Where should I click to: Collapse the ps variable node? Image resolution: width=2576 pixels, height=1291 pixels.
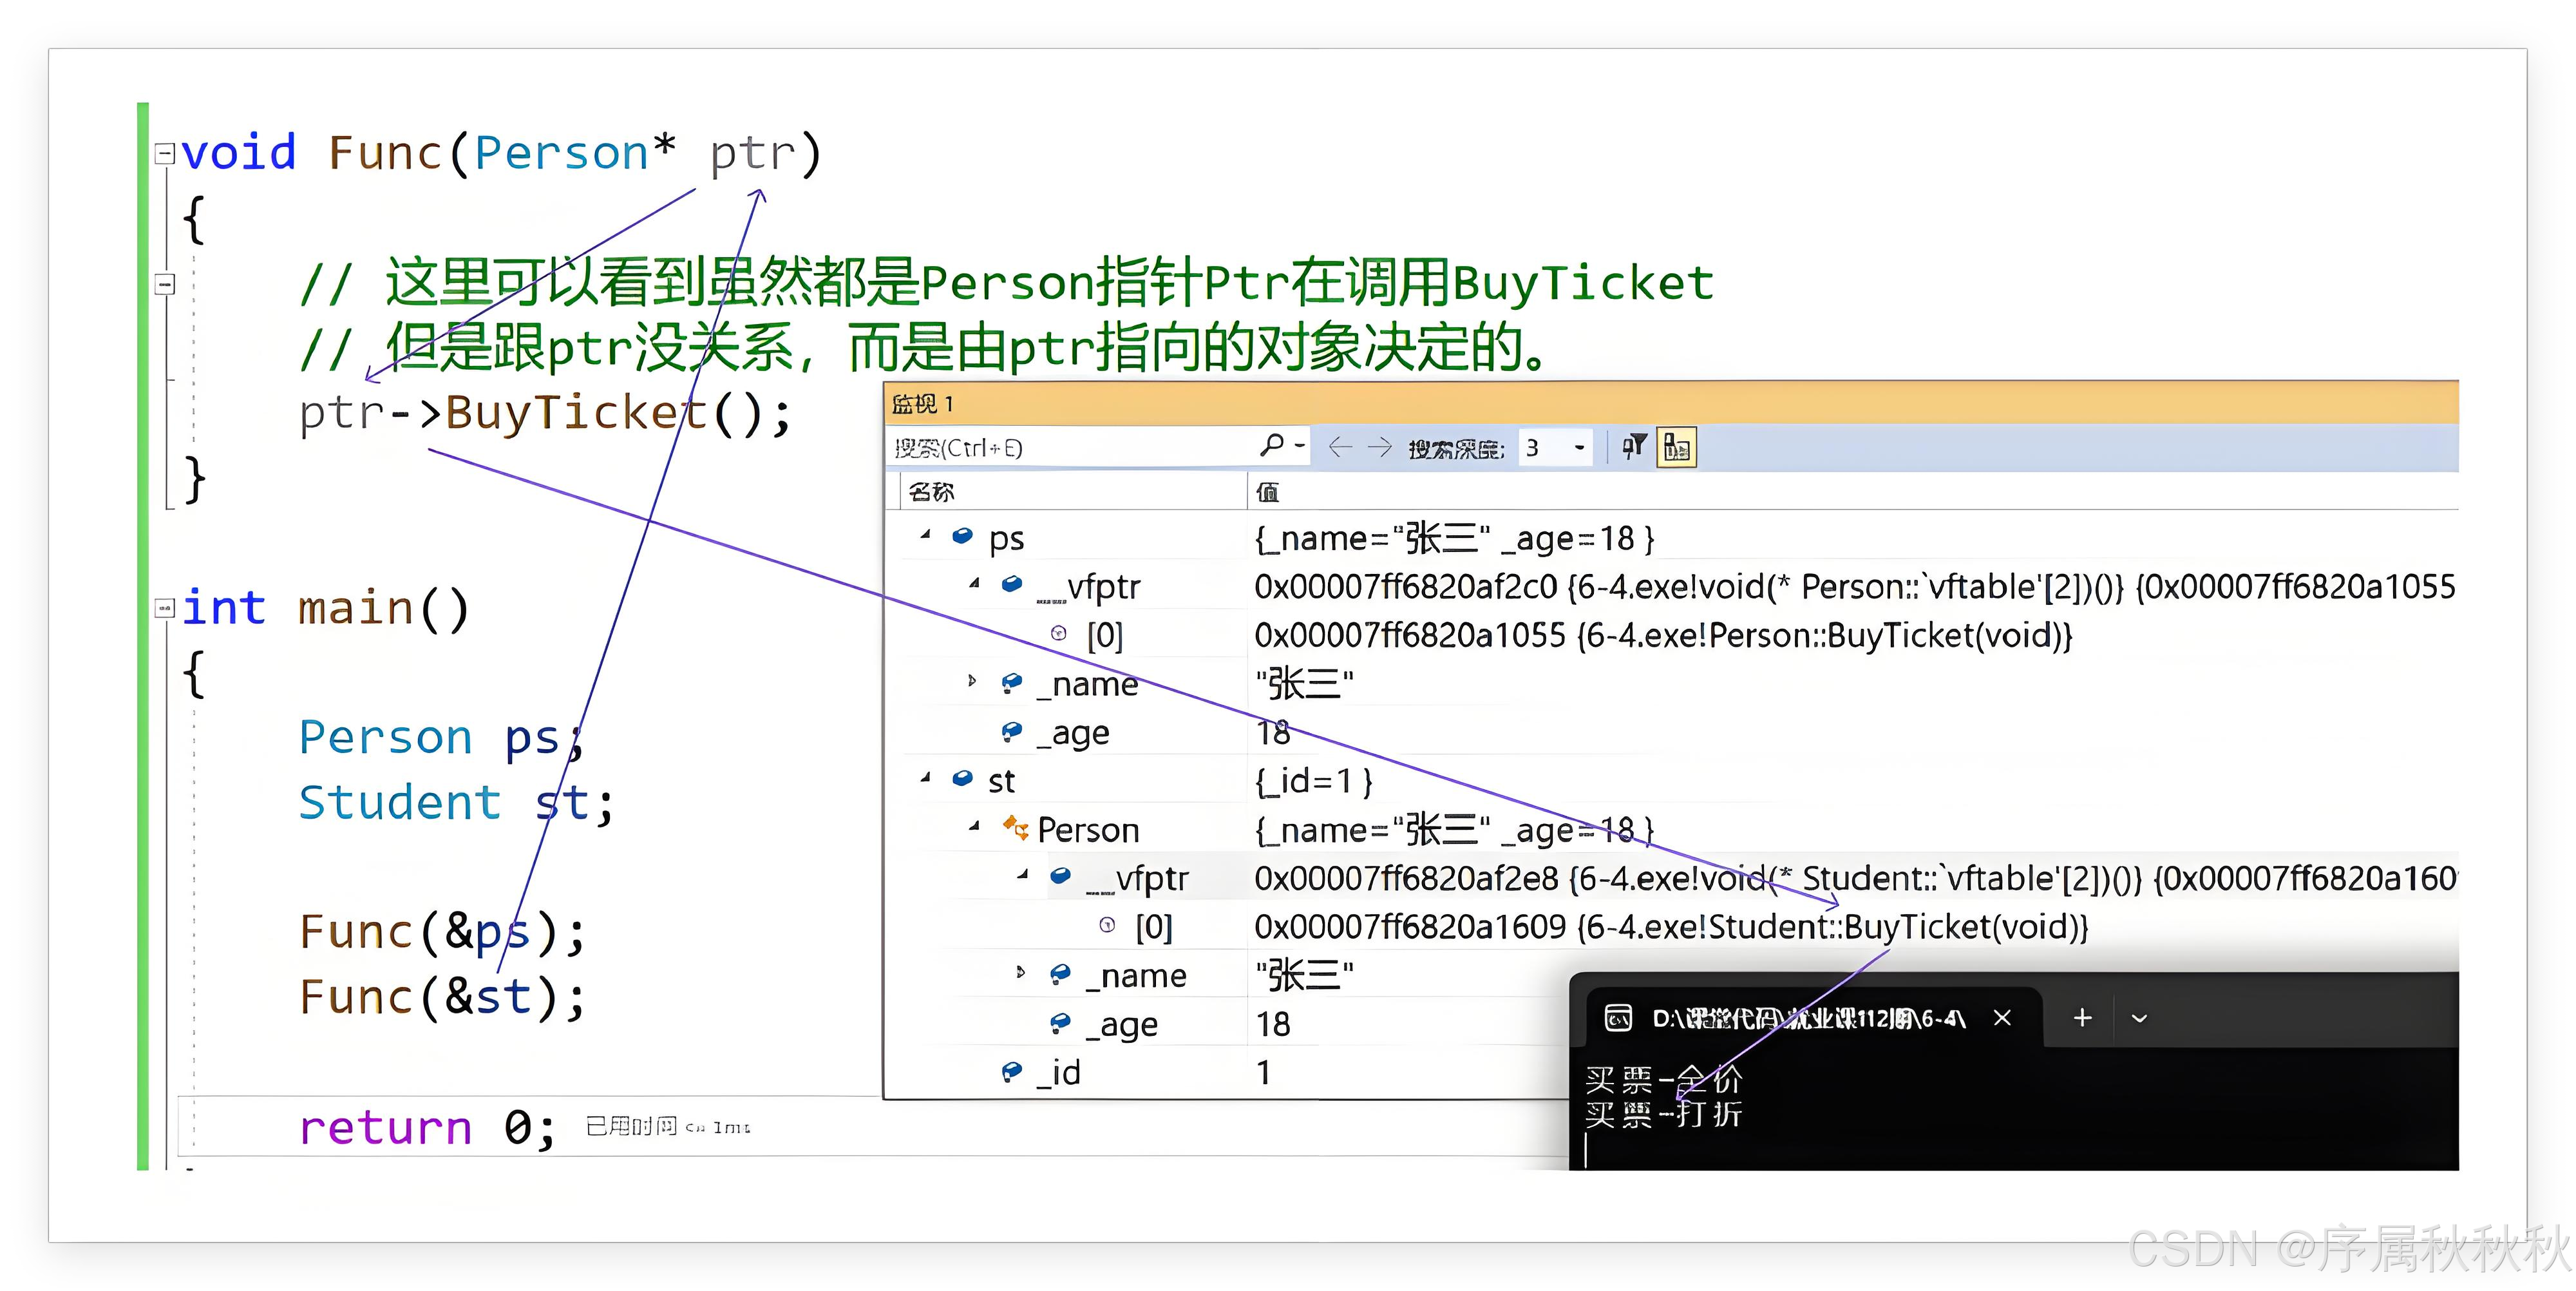(x=925, y=535)
